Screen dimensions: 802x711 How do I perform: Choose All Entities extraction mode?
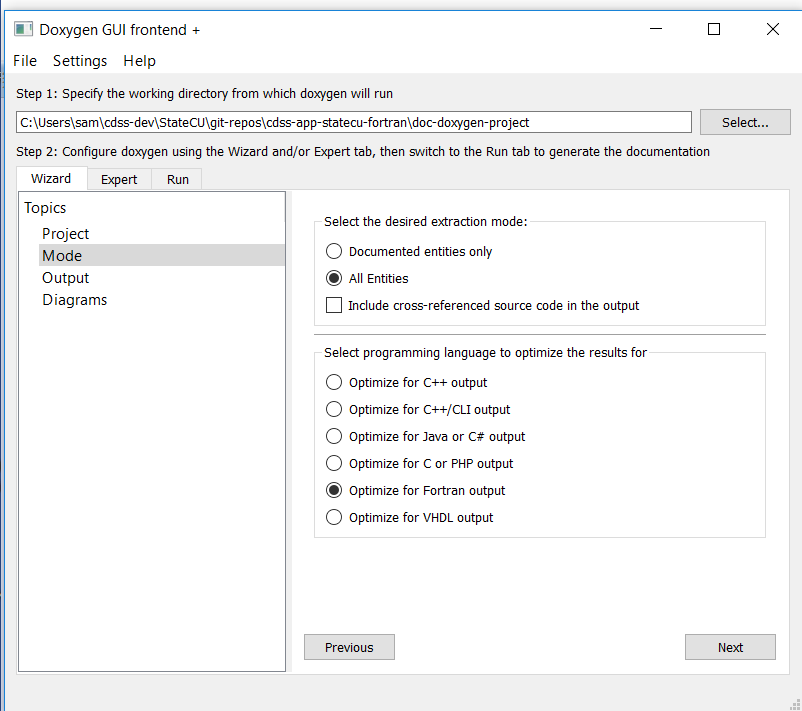click(334, 278)
